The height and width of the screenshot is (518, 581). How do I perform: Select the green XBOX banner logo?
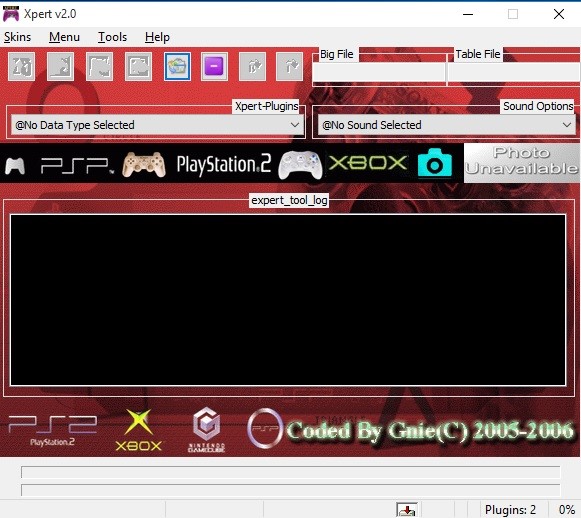point(368,163)
